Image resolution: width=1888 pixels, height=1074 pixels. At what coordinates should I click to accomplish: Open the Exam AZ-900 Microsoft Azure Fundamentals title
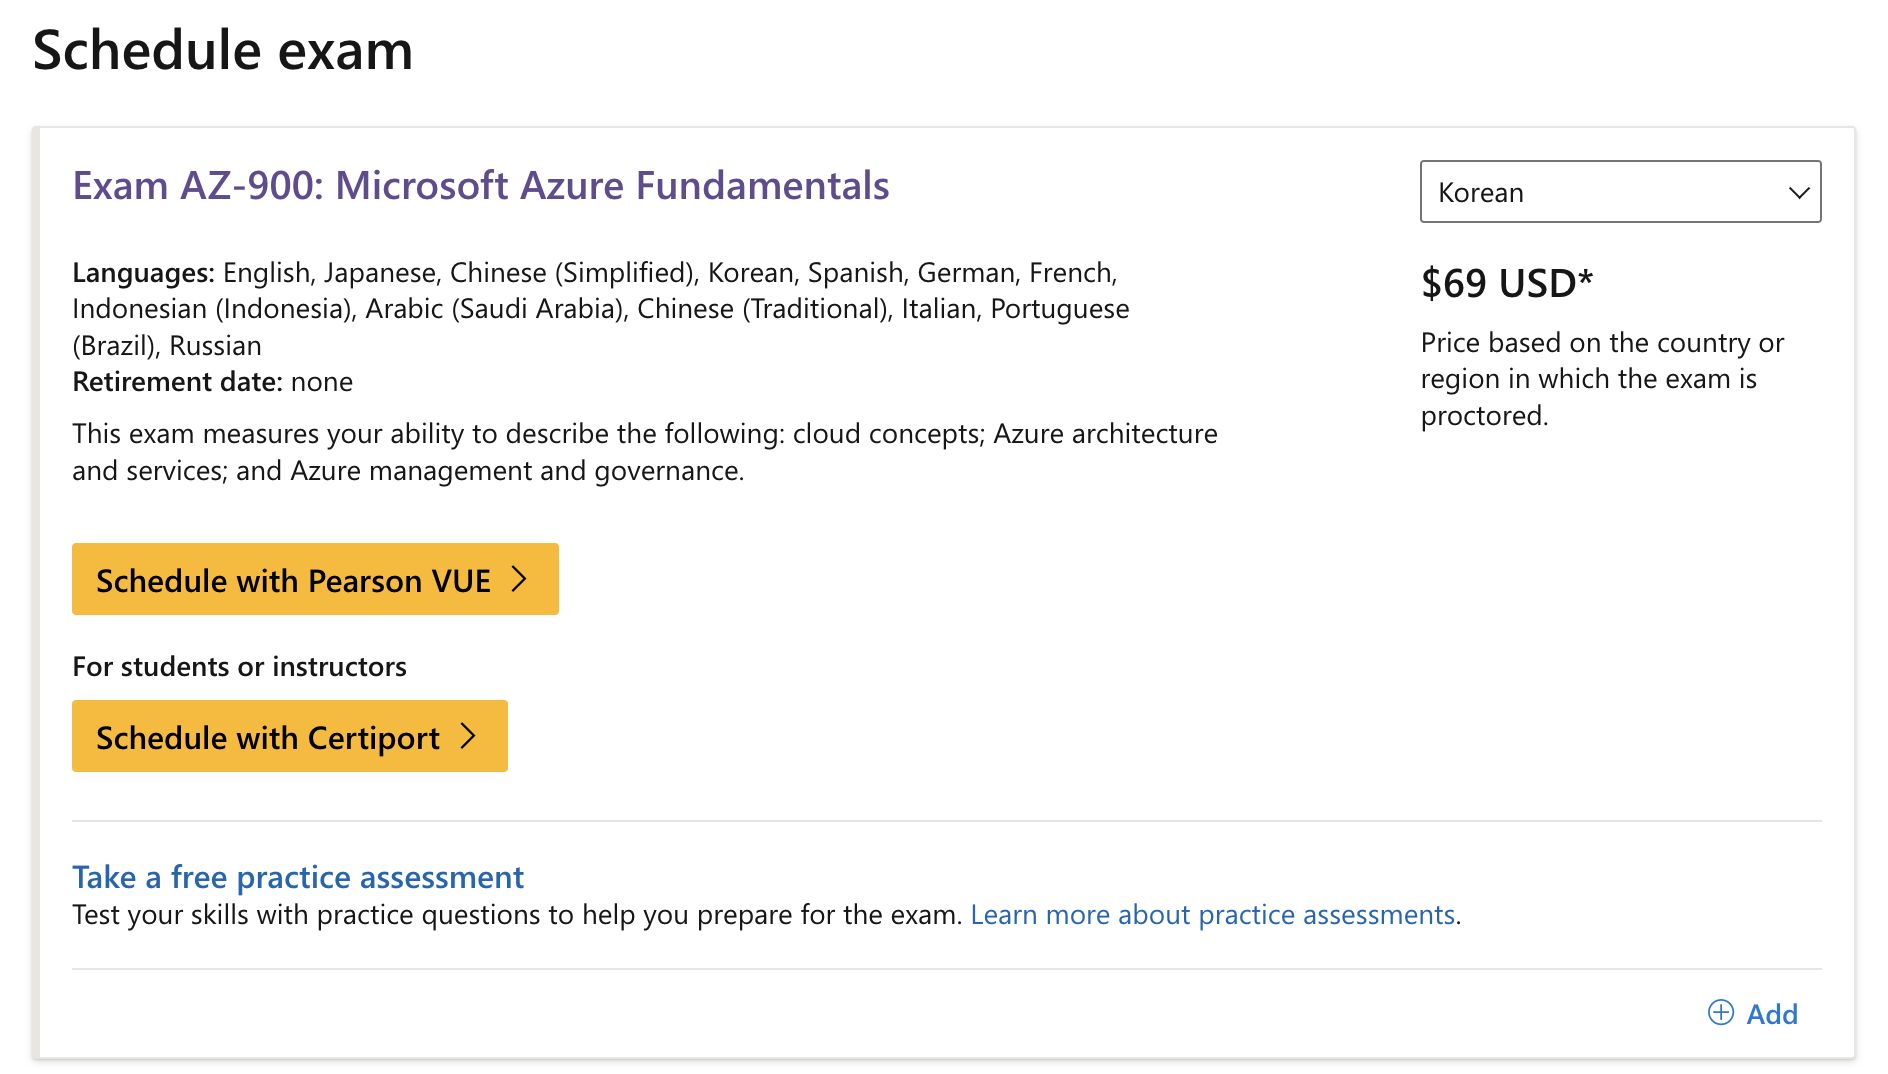pos(481,186)
